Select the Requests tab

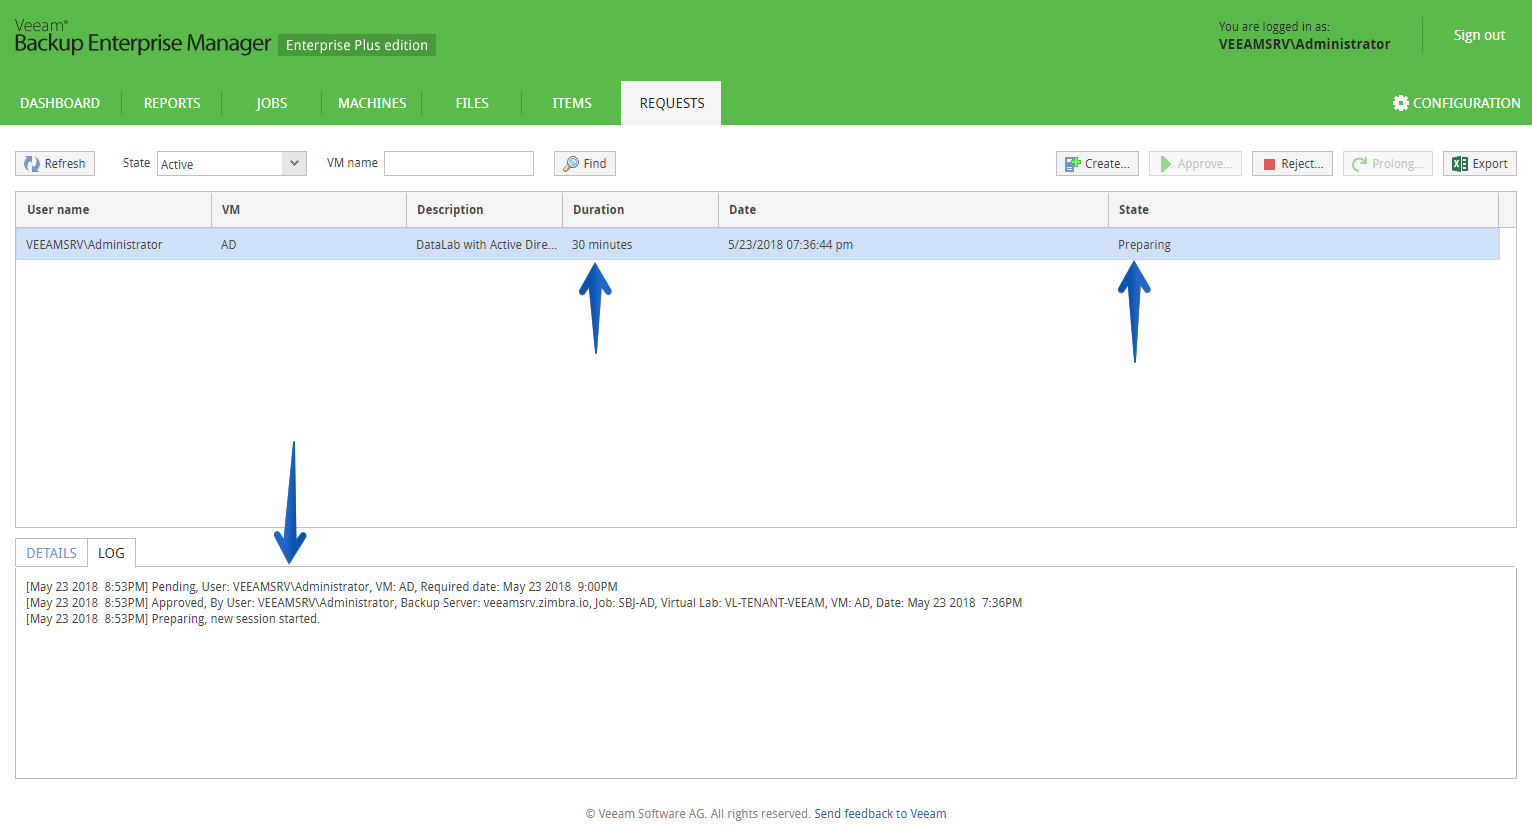671,103
